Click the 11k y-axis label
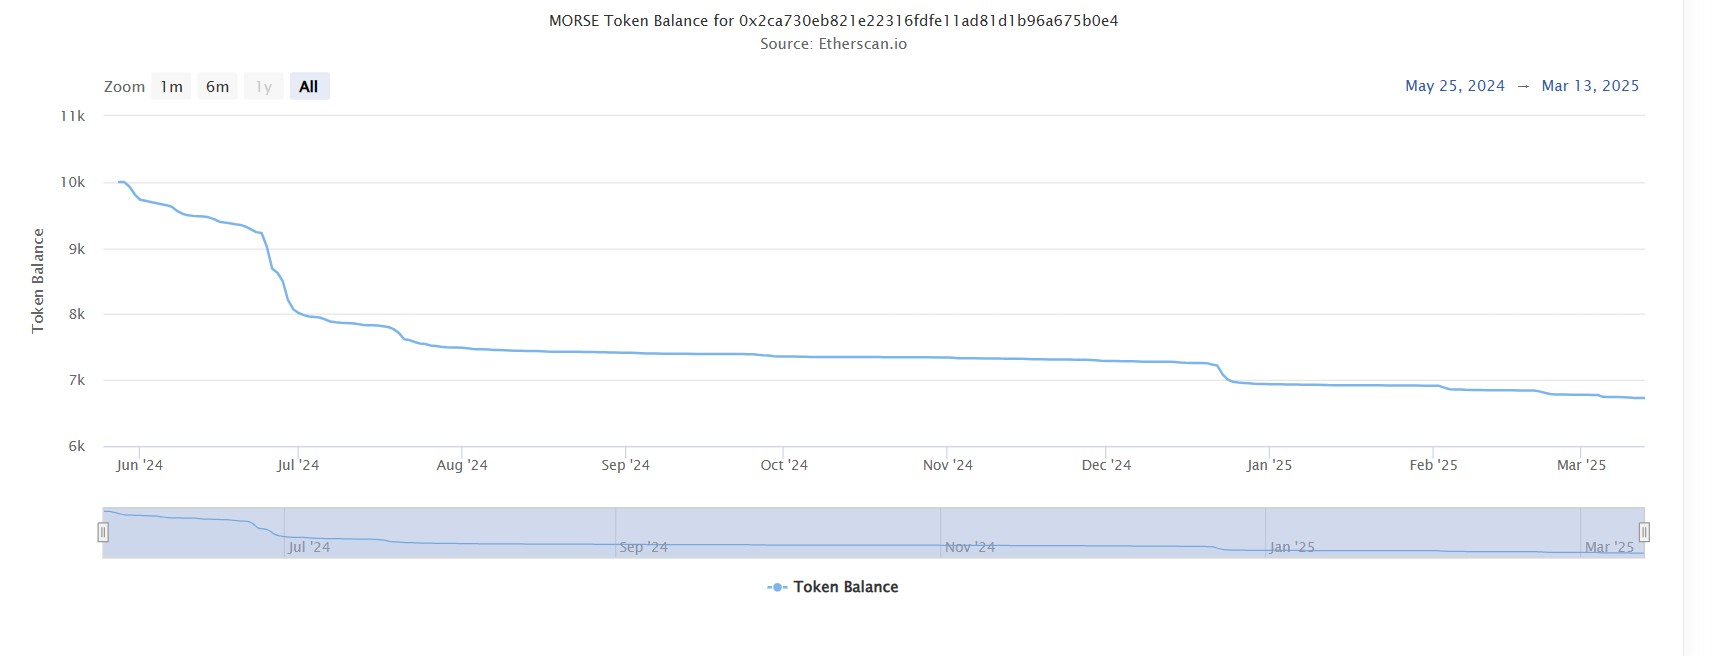This screenshot has height=656, width=1735. pyautogui.click(x=73, y=116)
